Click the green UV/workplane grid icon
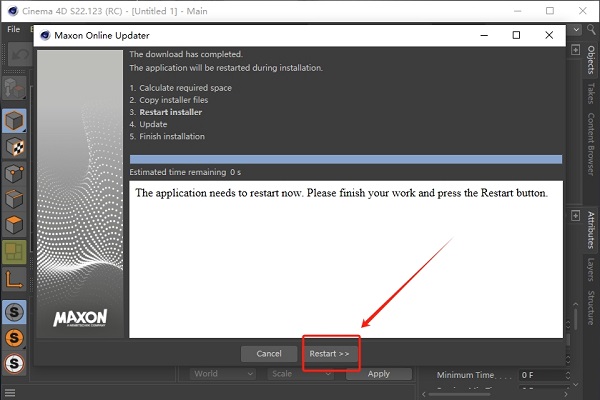 pyautogui.click(x=14, y=252)
